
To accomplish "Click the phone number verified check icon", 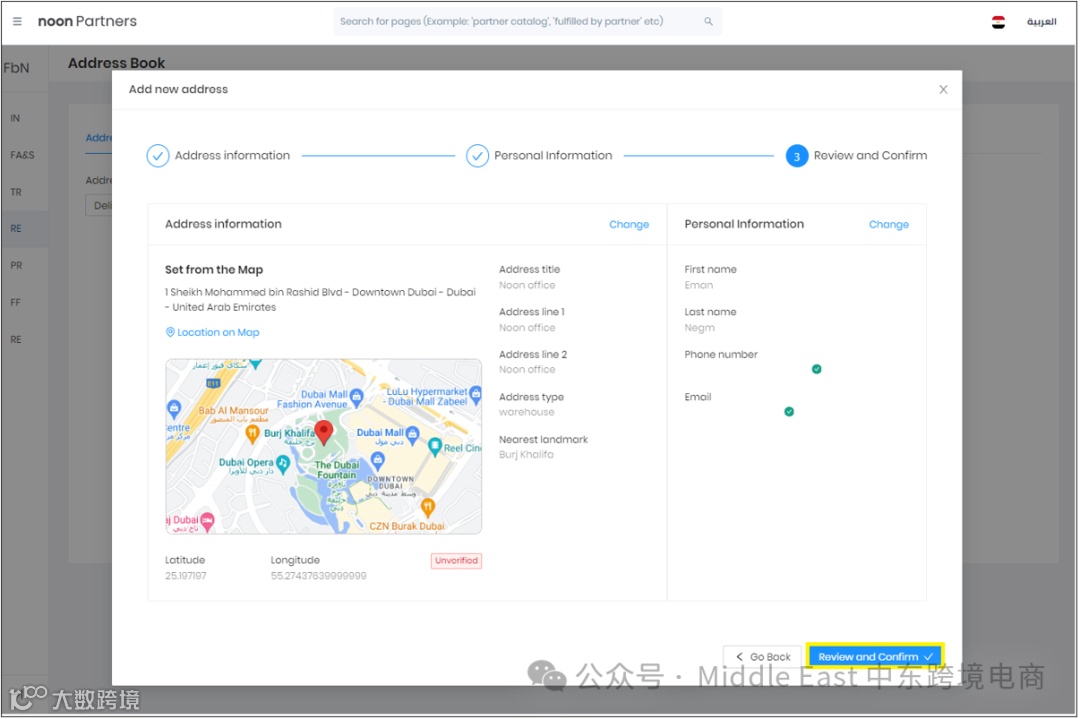I will click(816, 369).
